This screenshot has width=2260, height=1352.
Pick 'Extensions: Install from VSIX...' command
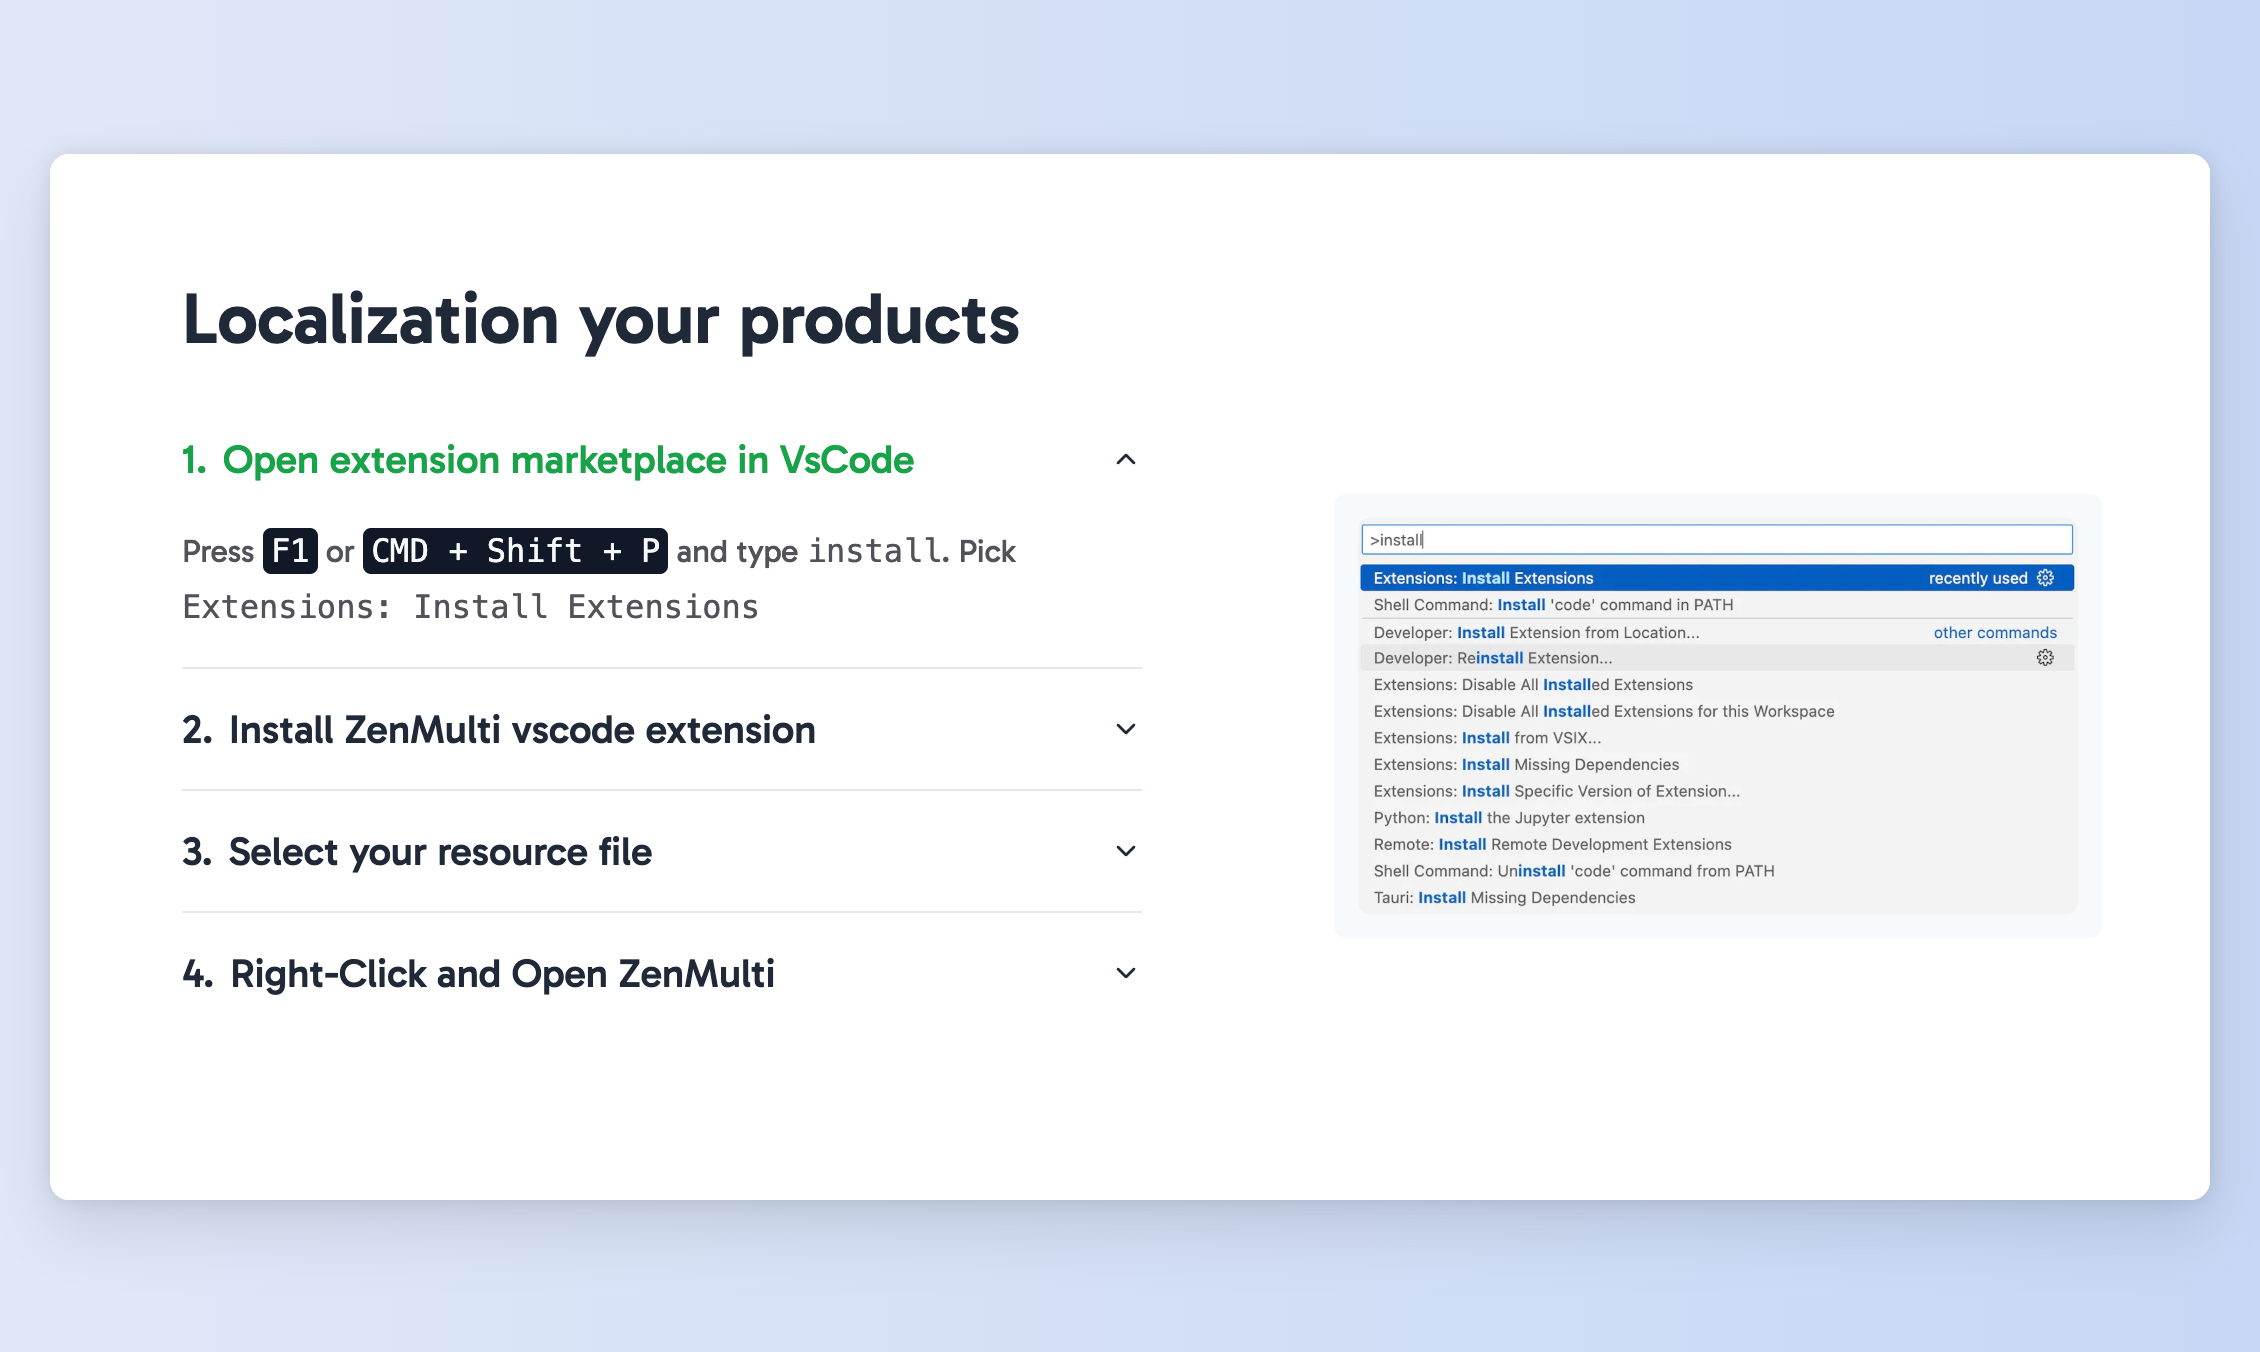pos(1487,738)
